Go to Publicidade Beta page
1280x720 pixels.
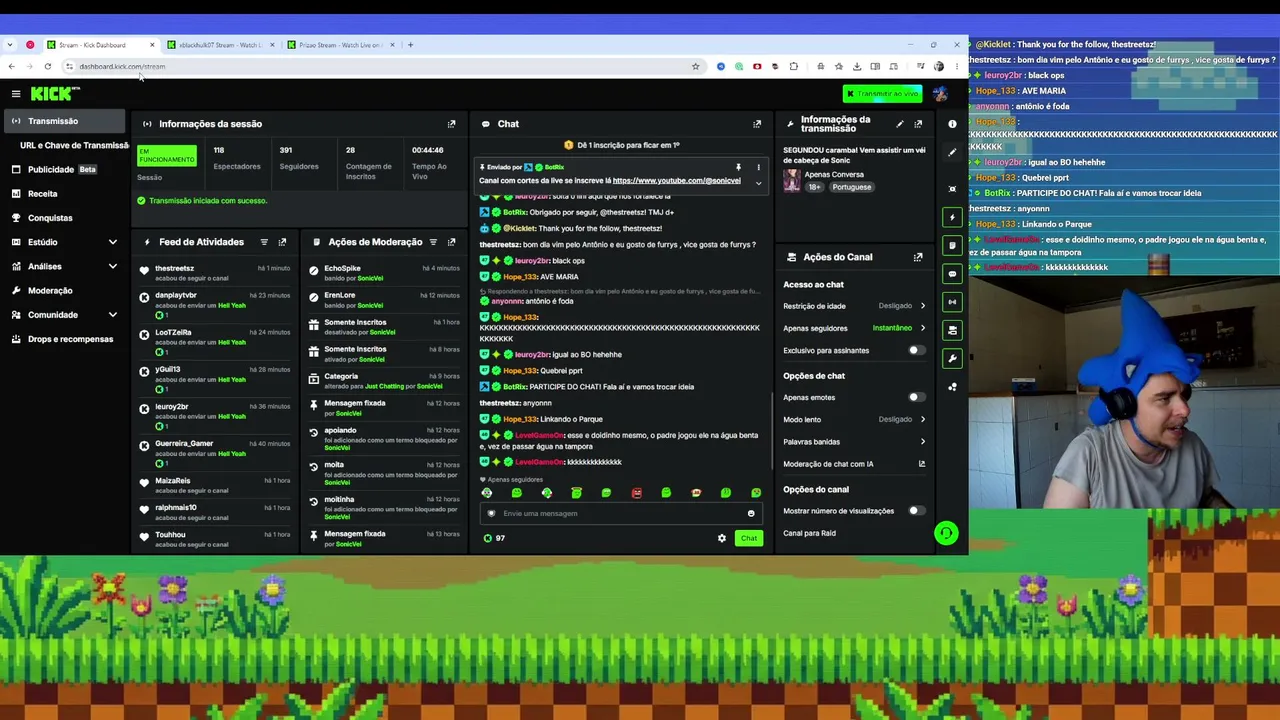tap(65, 169)
